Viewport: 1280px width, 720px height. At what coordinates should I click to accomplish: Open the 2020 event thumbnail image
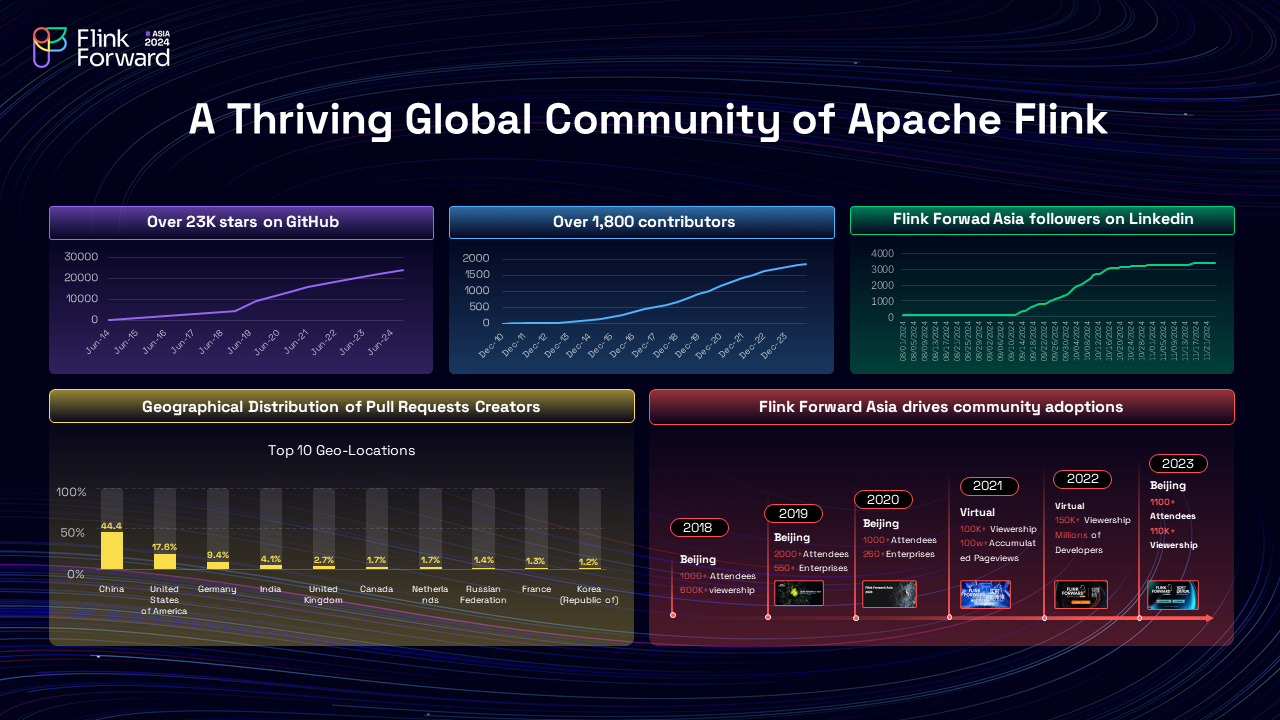click(x=889, y=594)
